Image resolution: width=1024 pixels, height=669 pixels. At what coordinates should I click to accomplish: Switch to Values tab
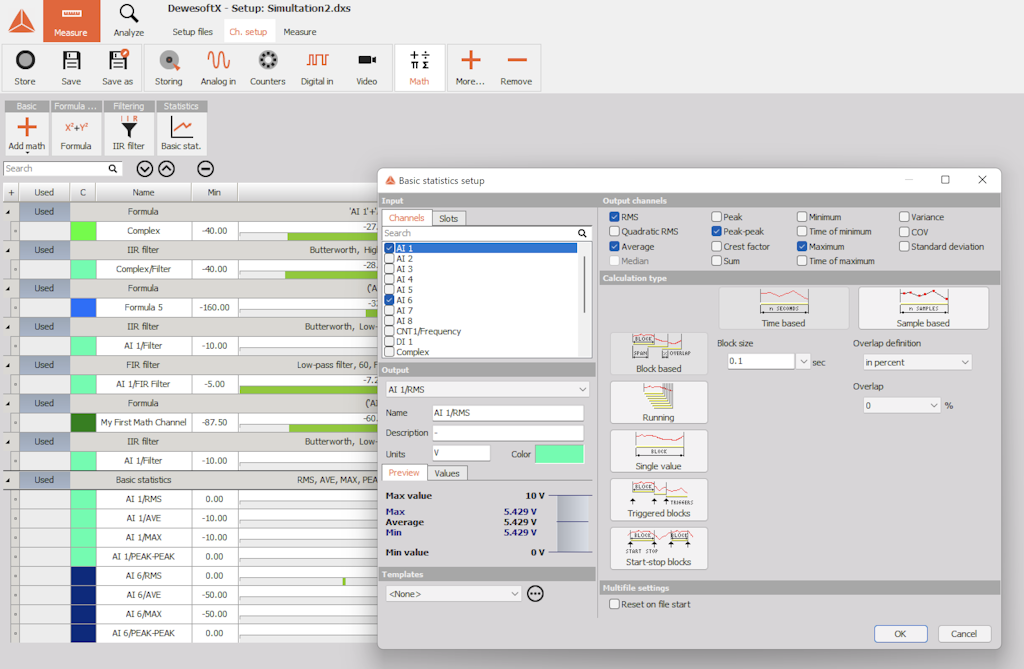[447, 474]
